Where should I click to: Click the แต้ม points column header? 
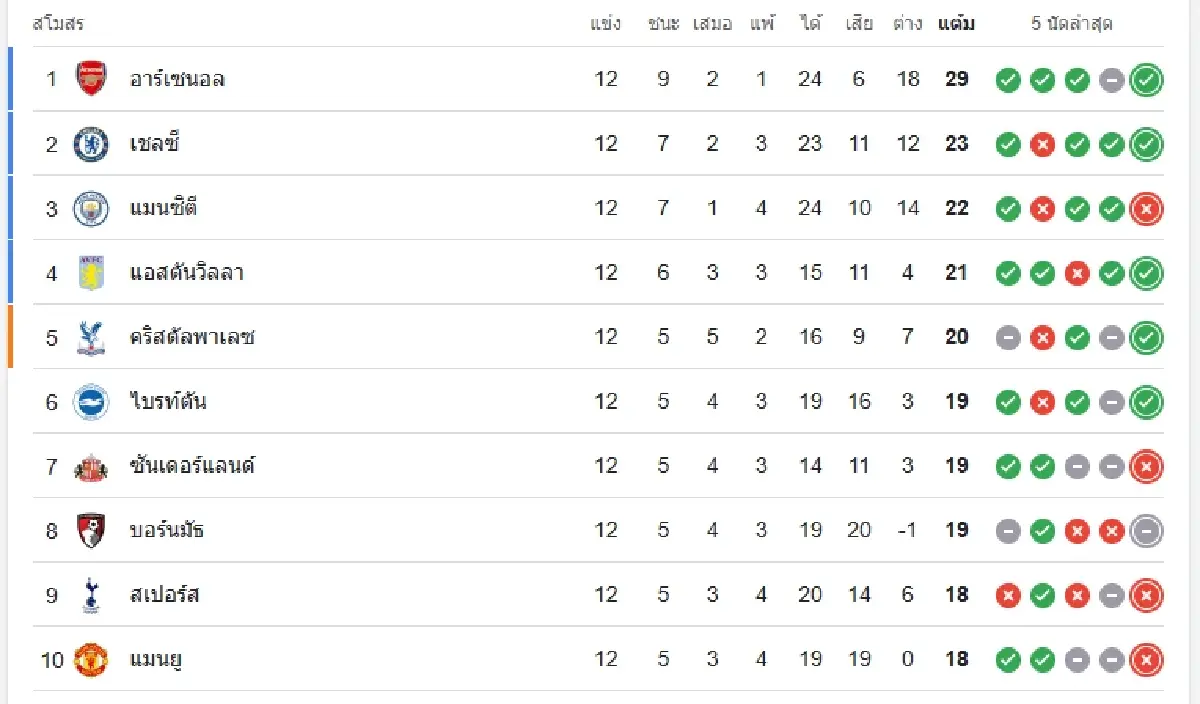tap(956, 24)
